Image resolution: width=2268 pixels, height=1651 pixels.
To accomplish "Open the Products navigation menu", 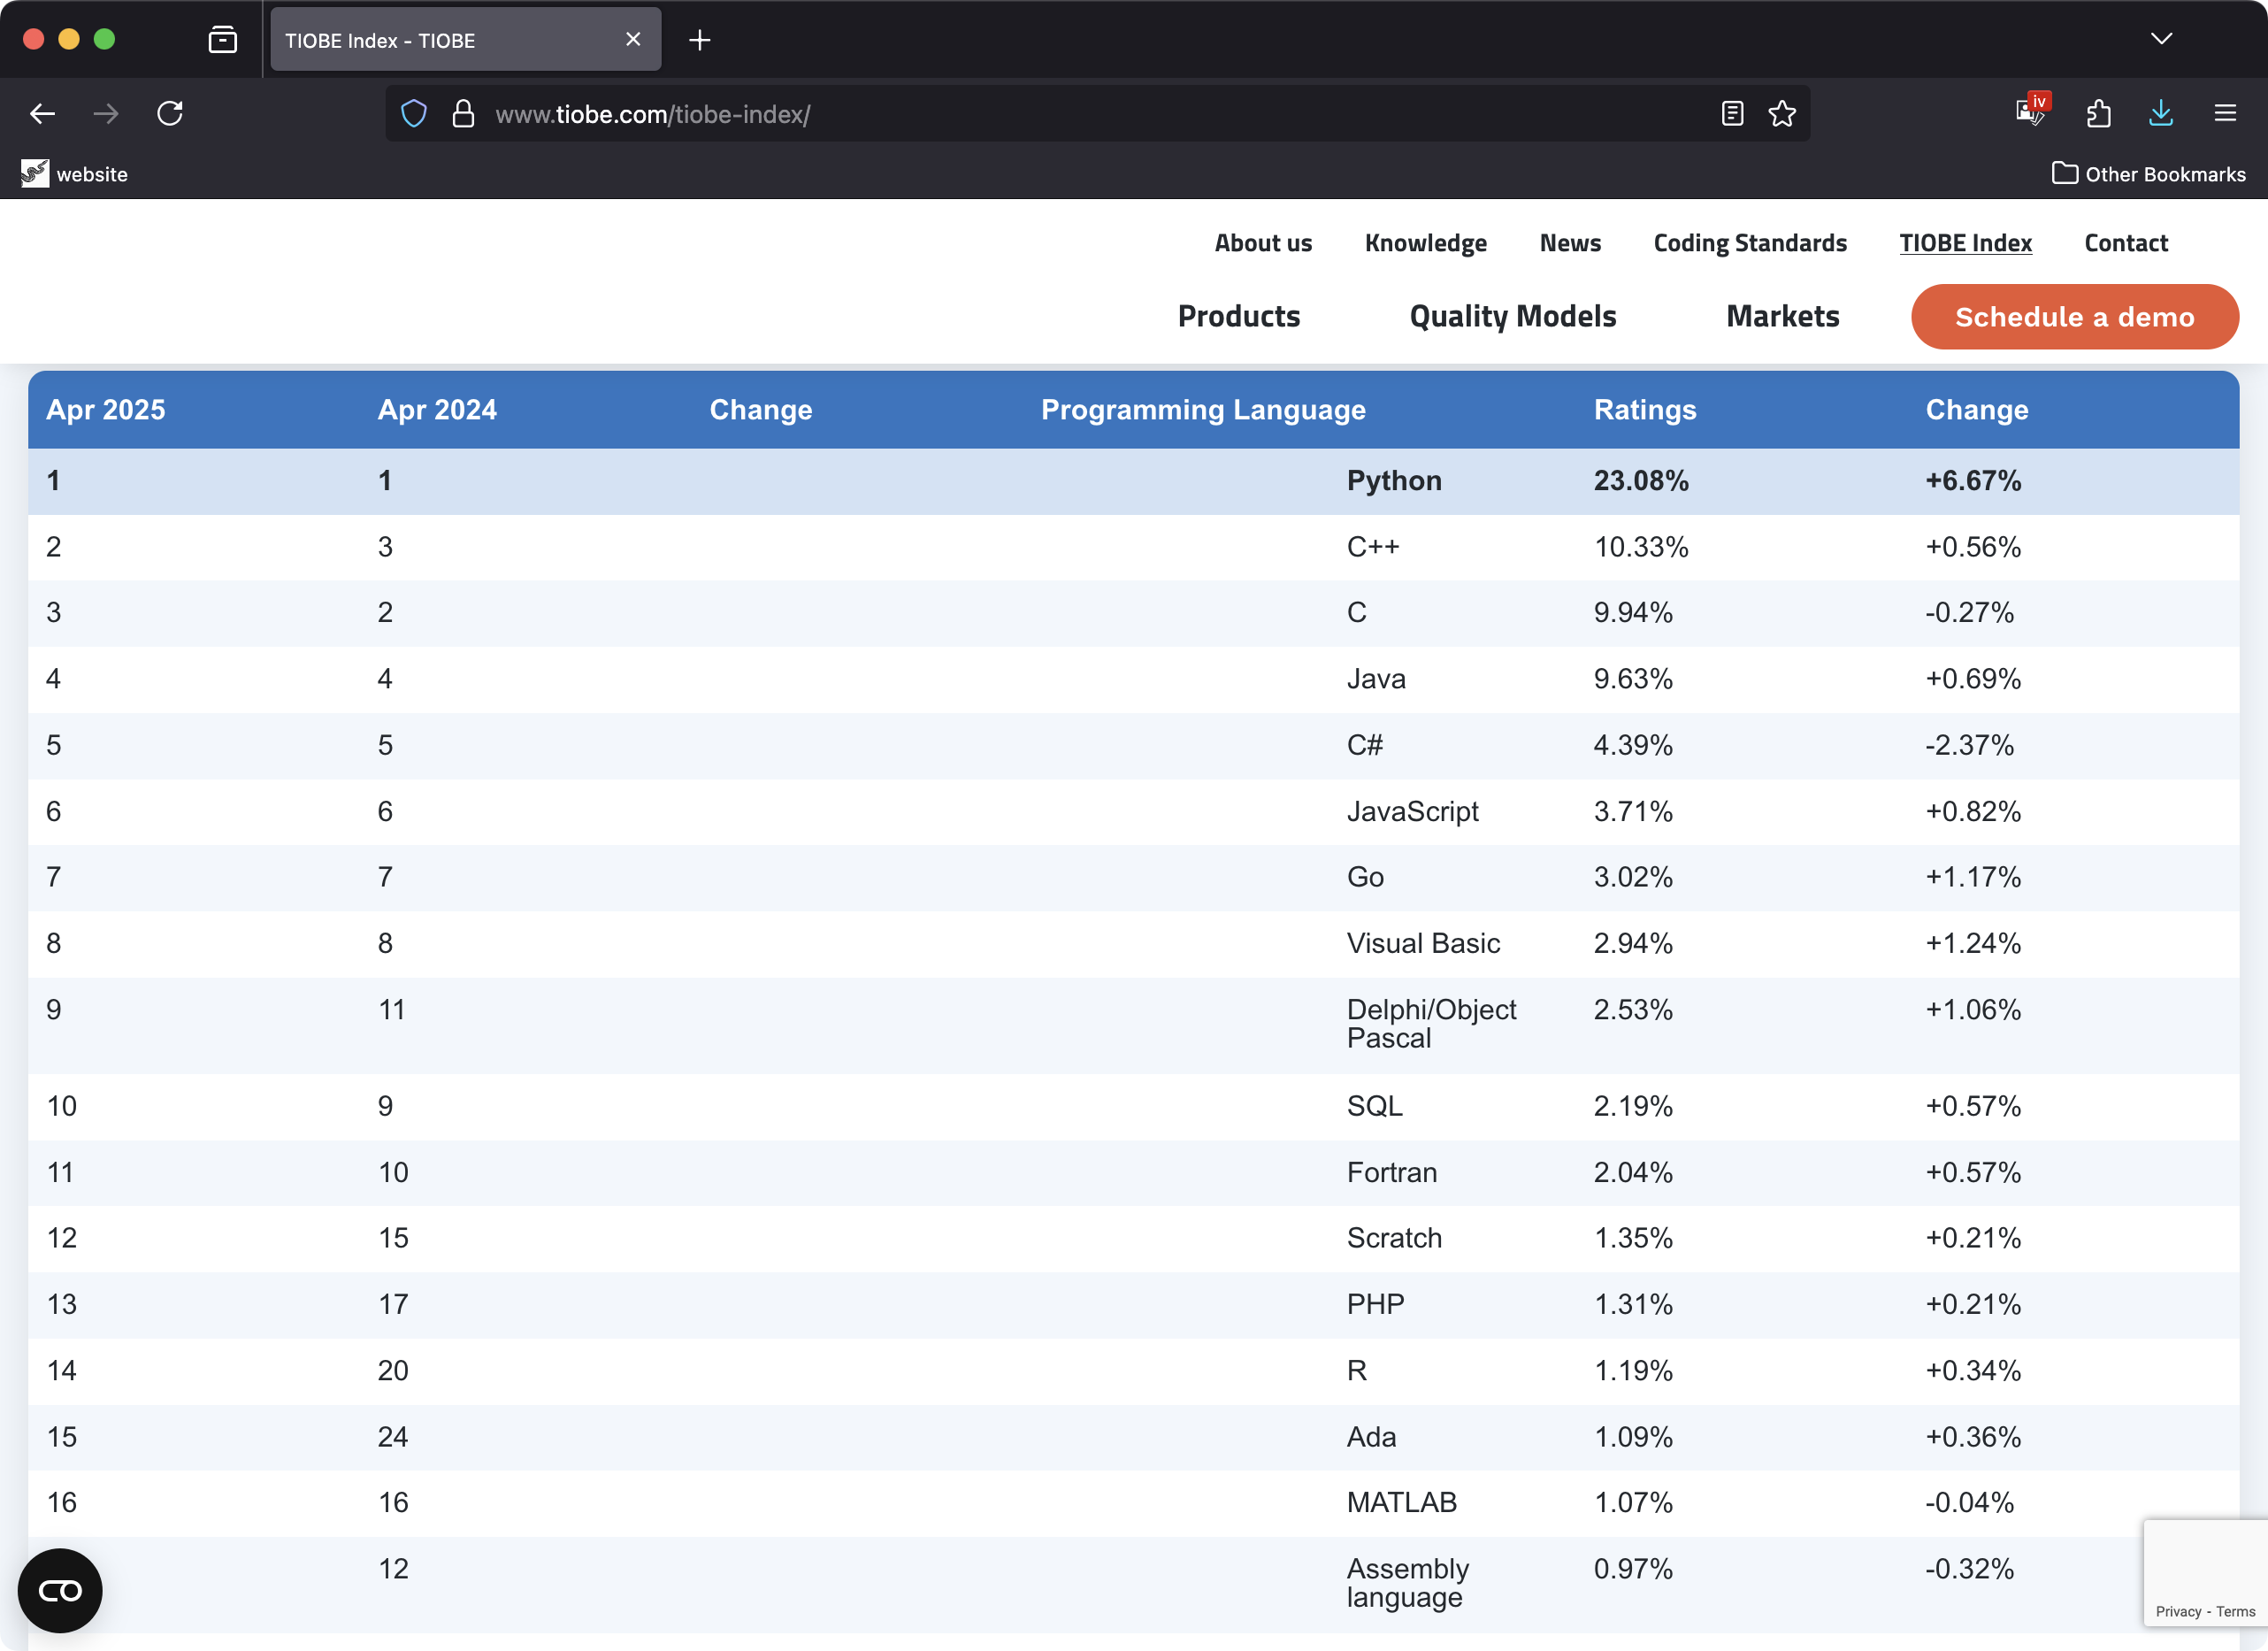I will click(x=1239, y=316).
